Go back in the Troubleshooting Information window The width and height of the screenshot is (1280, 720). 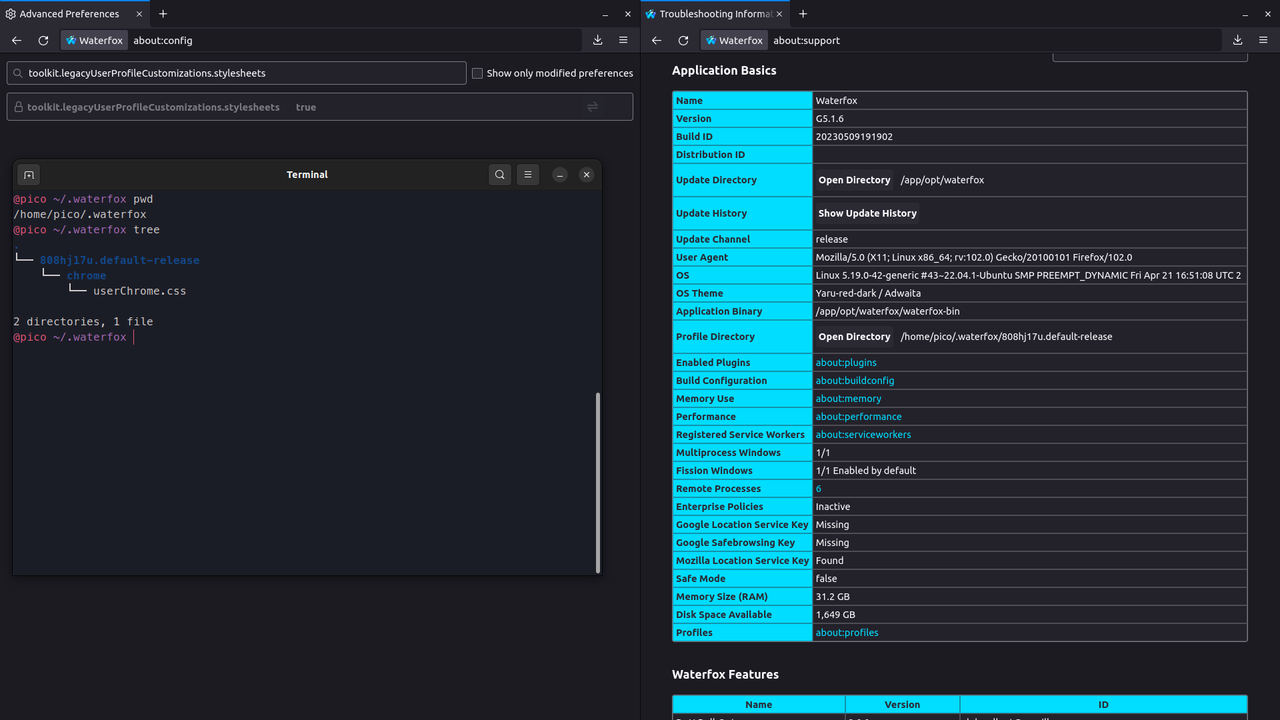click(656, 40)
